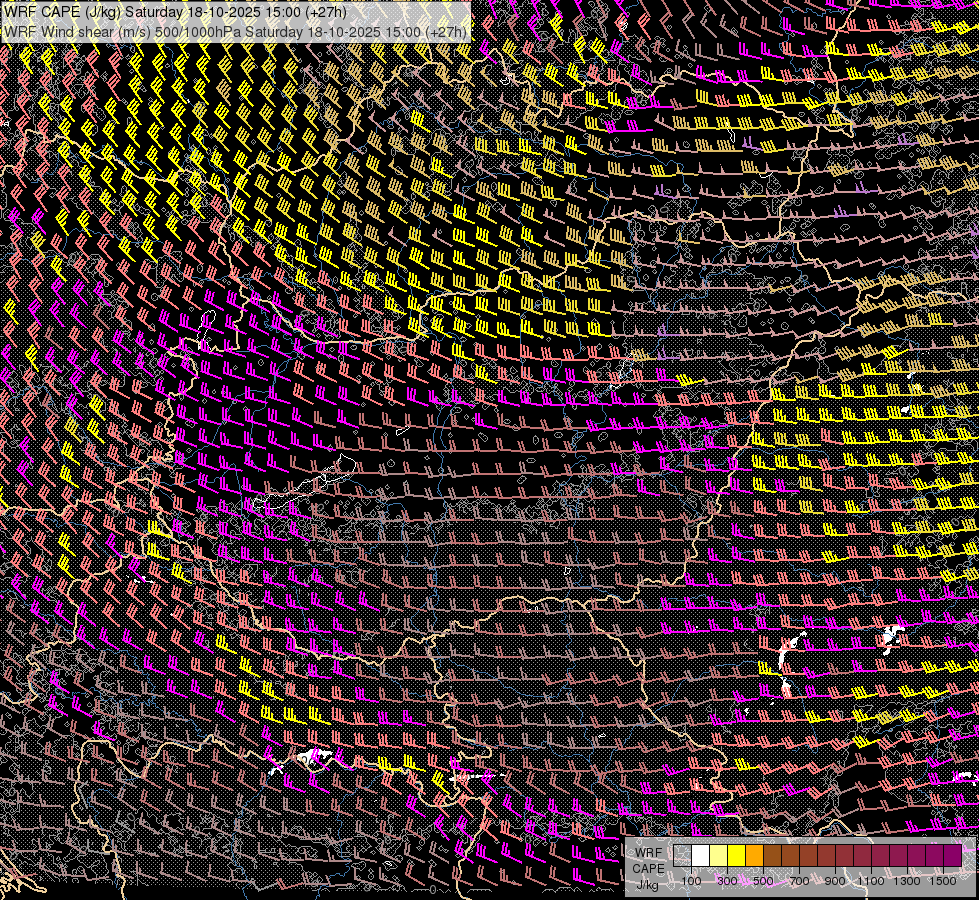Viewport: 979px width, 900px height.
Task: Select the 900 tick label in legend
Action: point(835,881)
